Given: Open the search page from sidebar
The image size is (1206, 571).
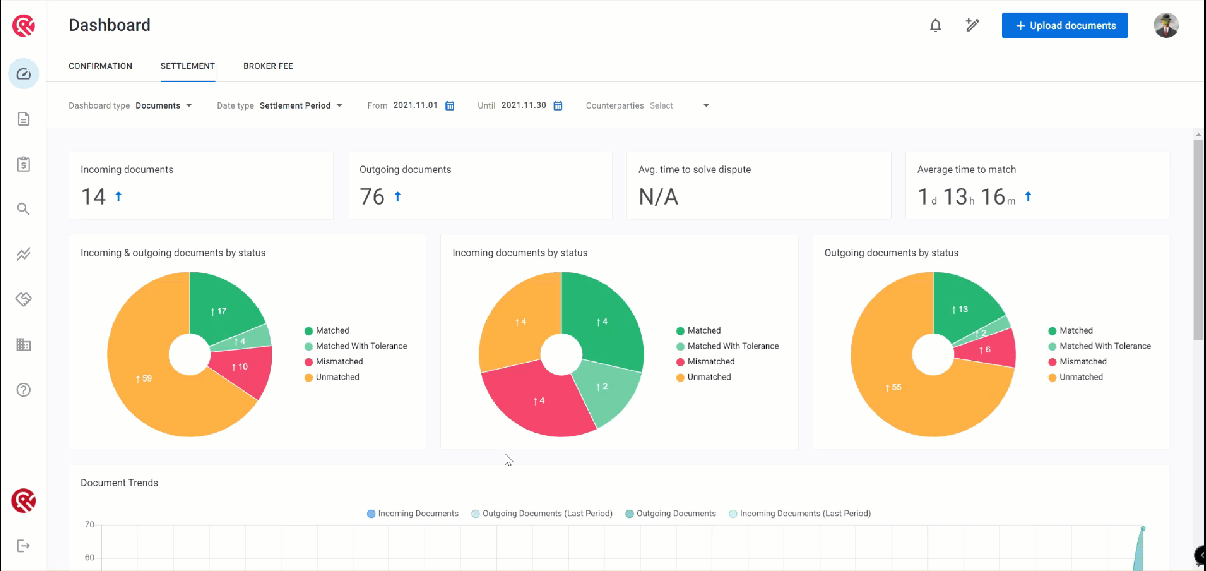Looking at the screenshot, I should click(x=24, y=209).
